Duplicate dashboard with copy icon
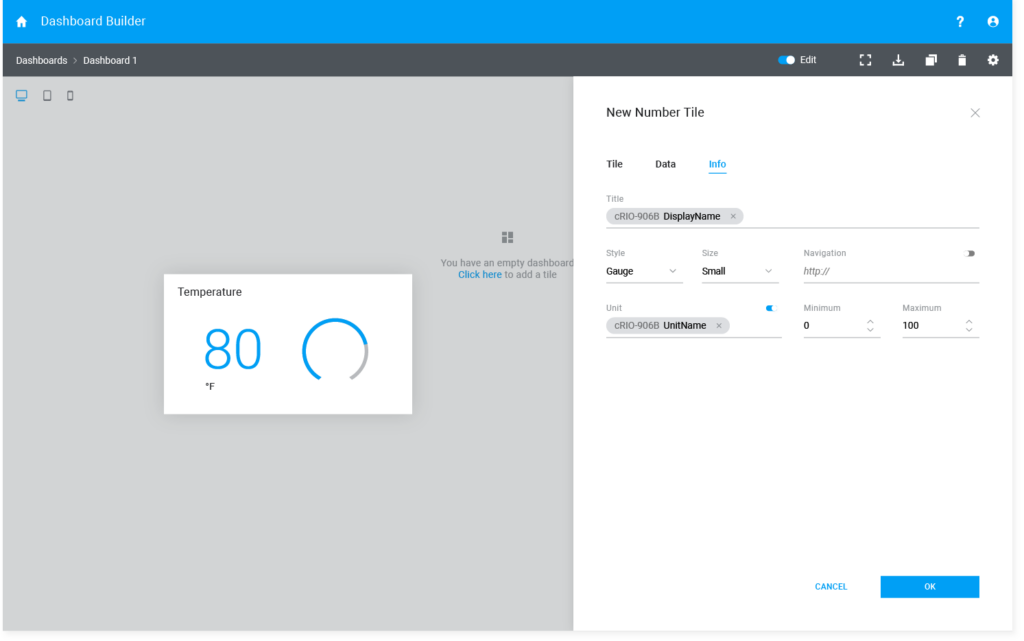The width and height of the screenshot is (1024, 641). (931, 60)
